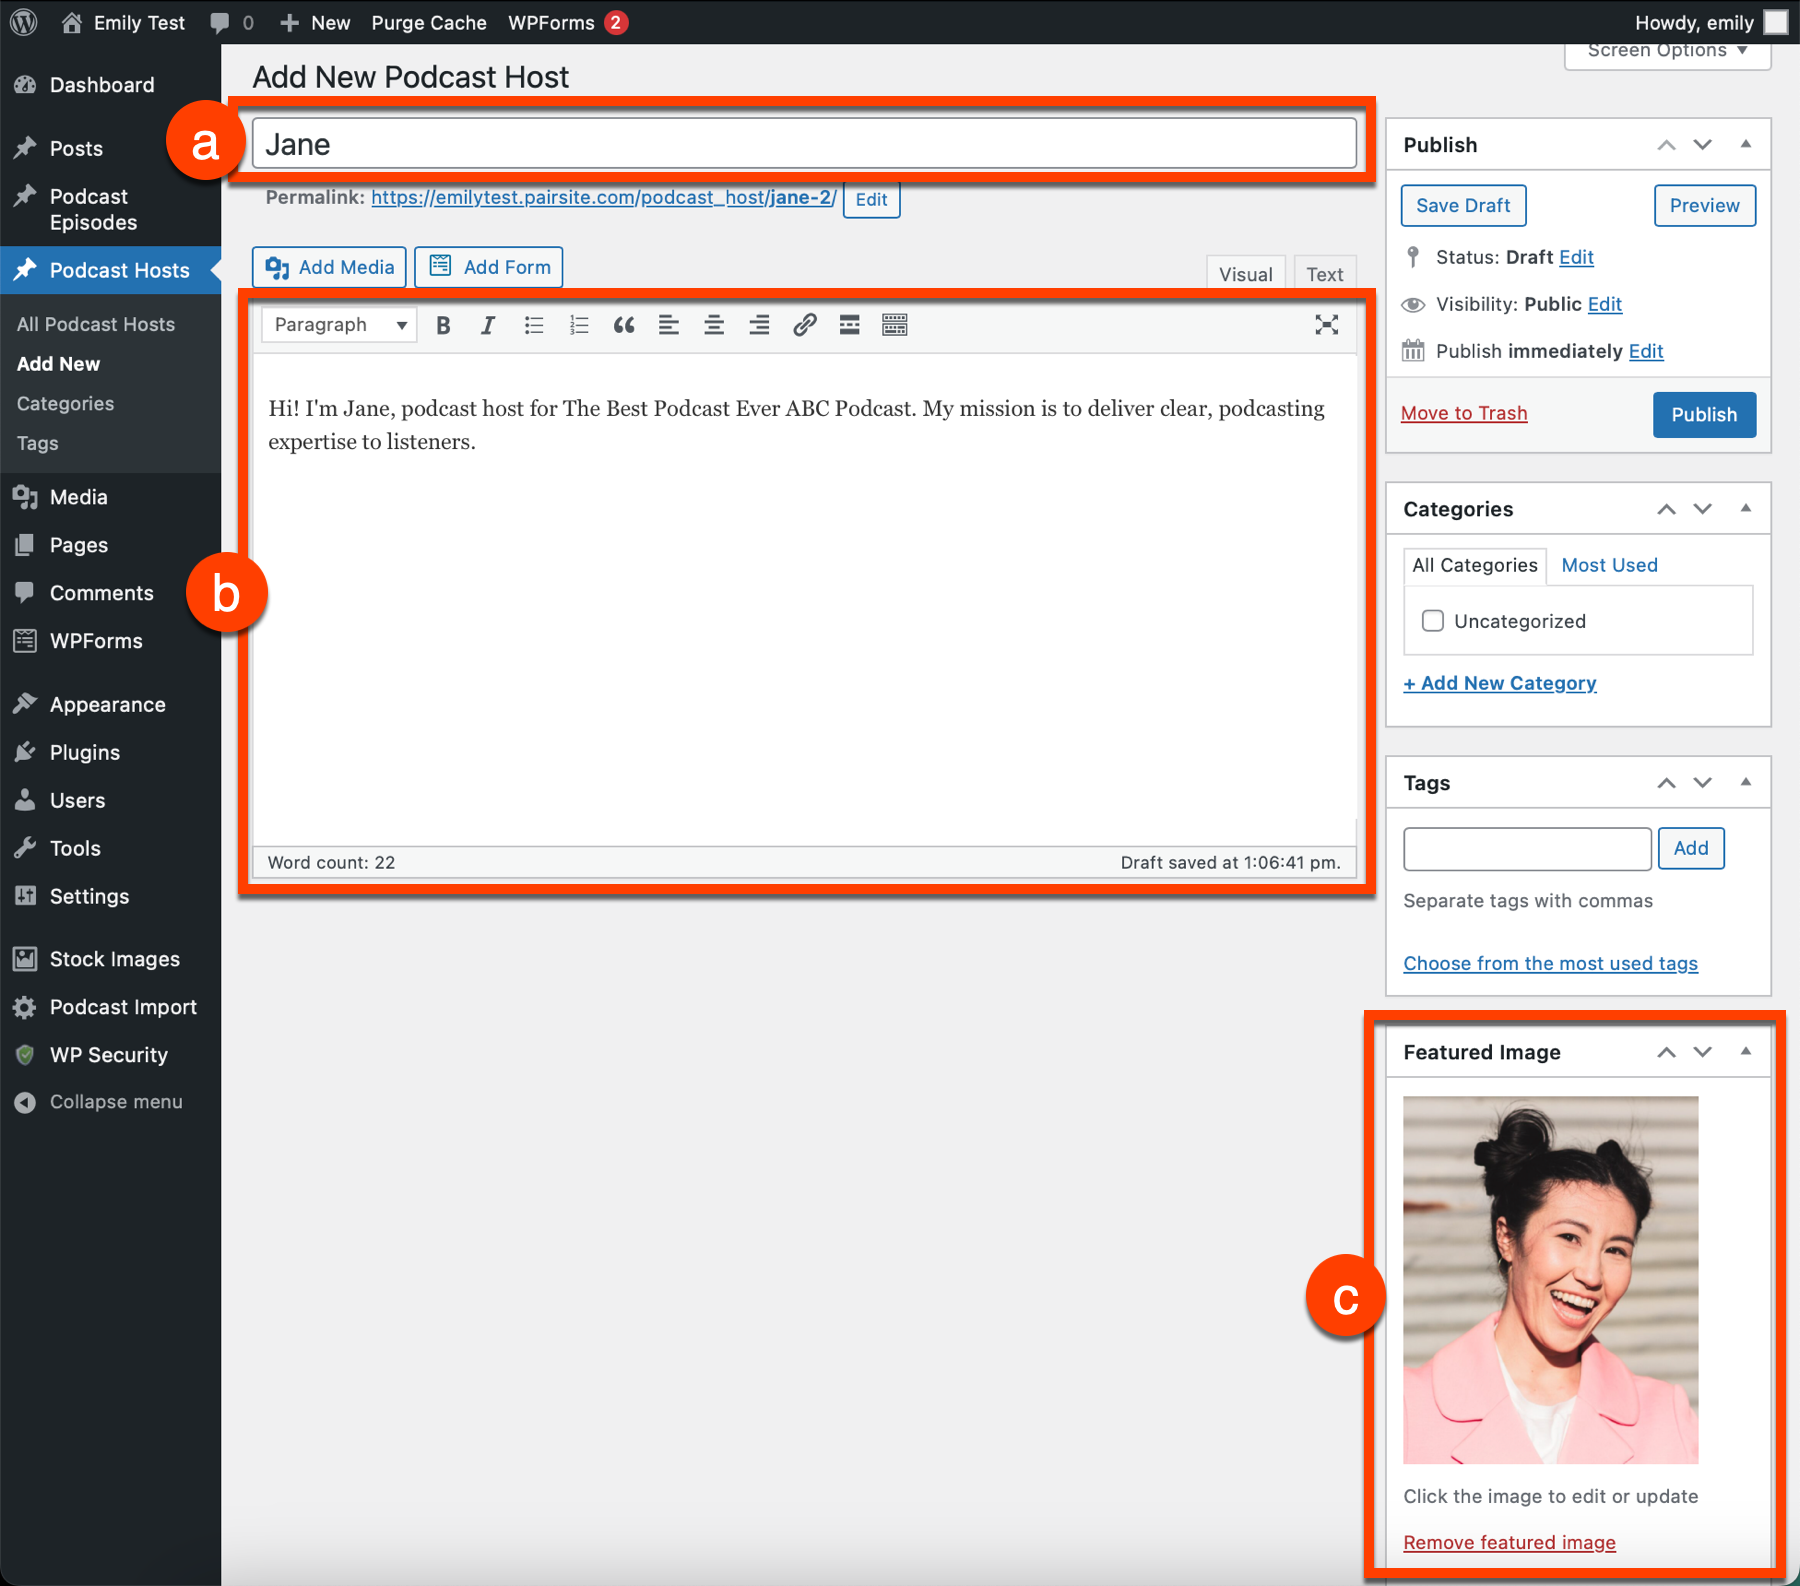This screenshot has height=1586, width=1800.
Task: Edit the Visibility setting
Action: click(x=1604, y=304)
